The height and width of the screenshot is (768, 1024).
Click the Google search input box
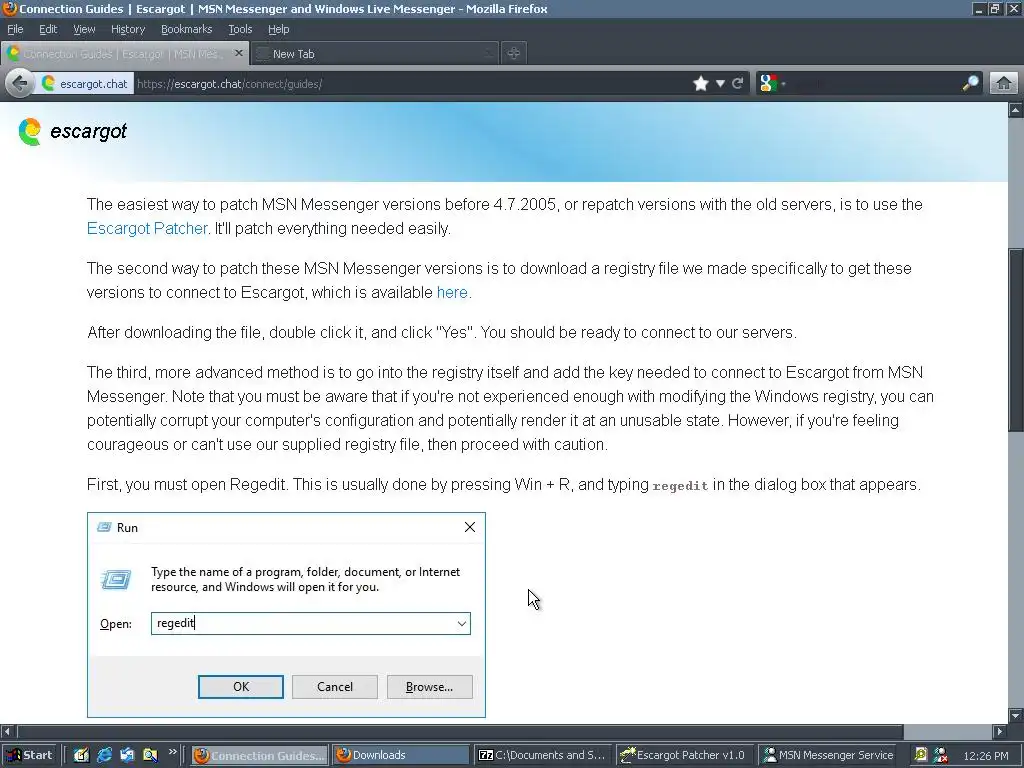point(874,84)
